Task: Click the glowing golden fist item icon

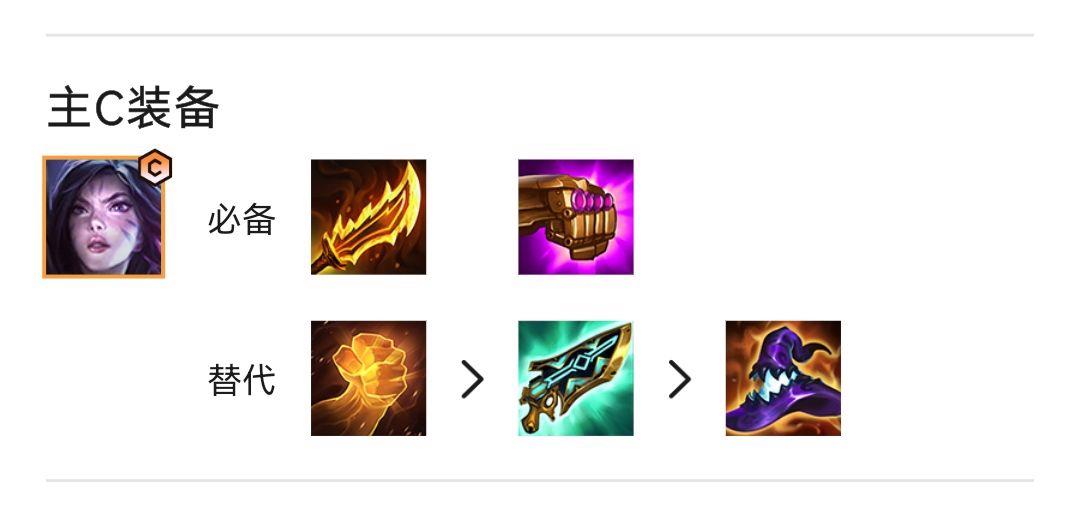Action: [368, 378]
